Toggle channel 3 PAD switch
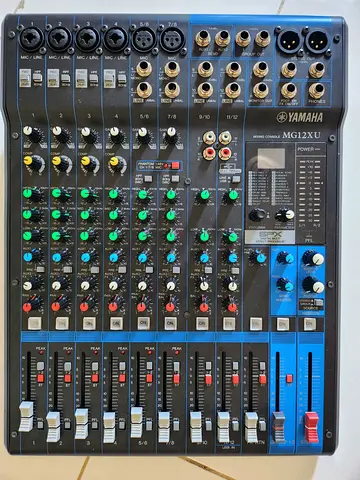 [x=81, y=78]
